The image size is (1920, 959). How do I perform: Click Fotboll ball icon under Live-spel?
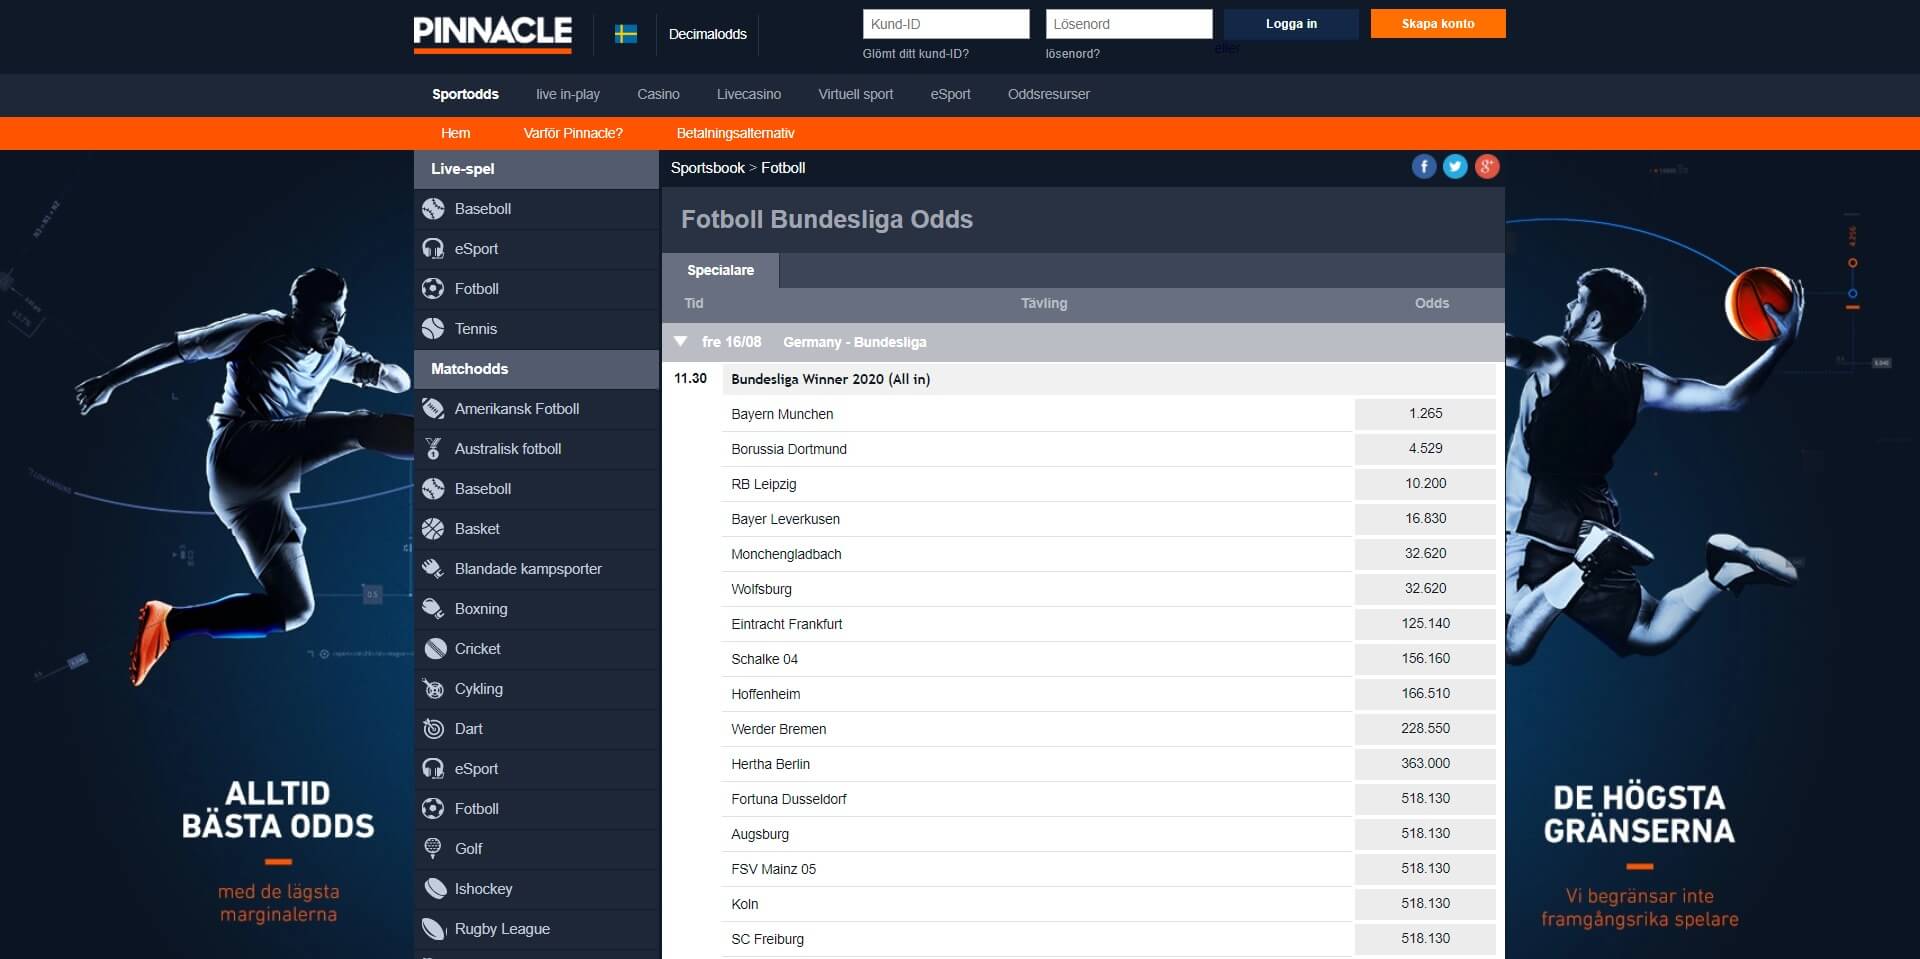[x=433, y=289]
